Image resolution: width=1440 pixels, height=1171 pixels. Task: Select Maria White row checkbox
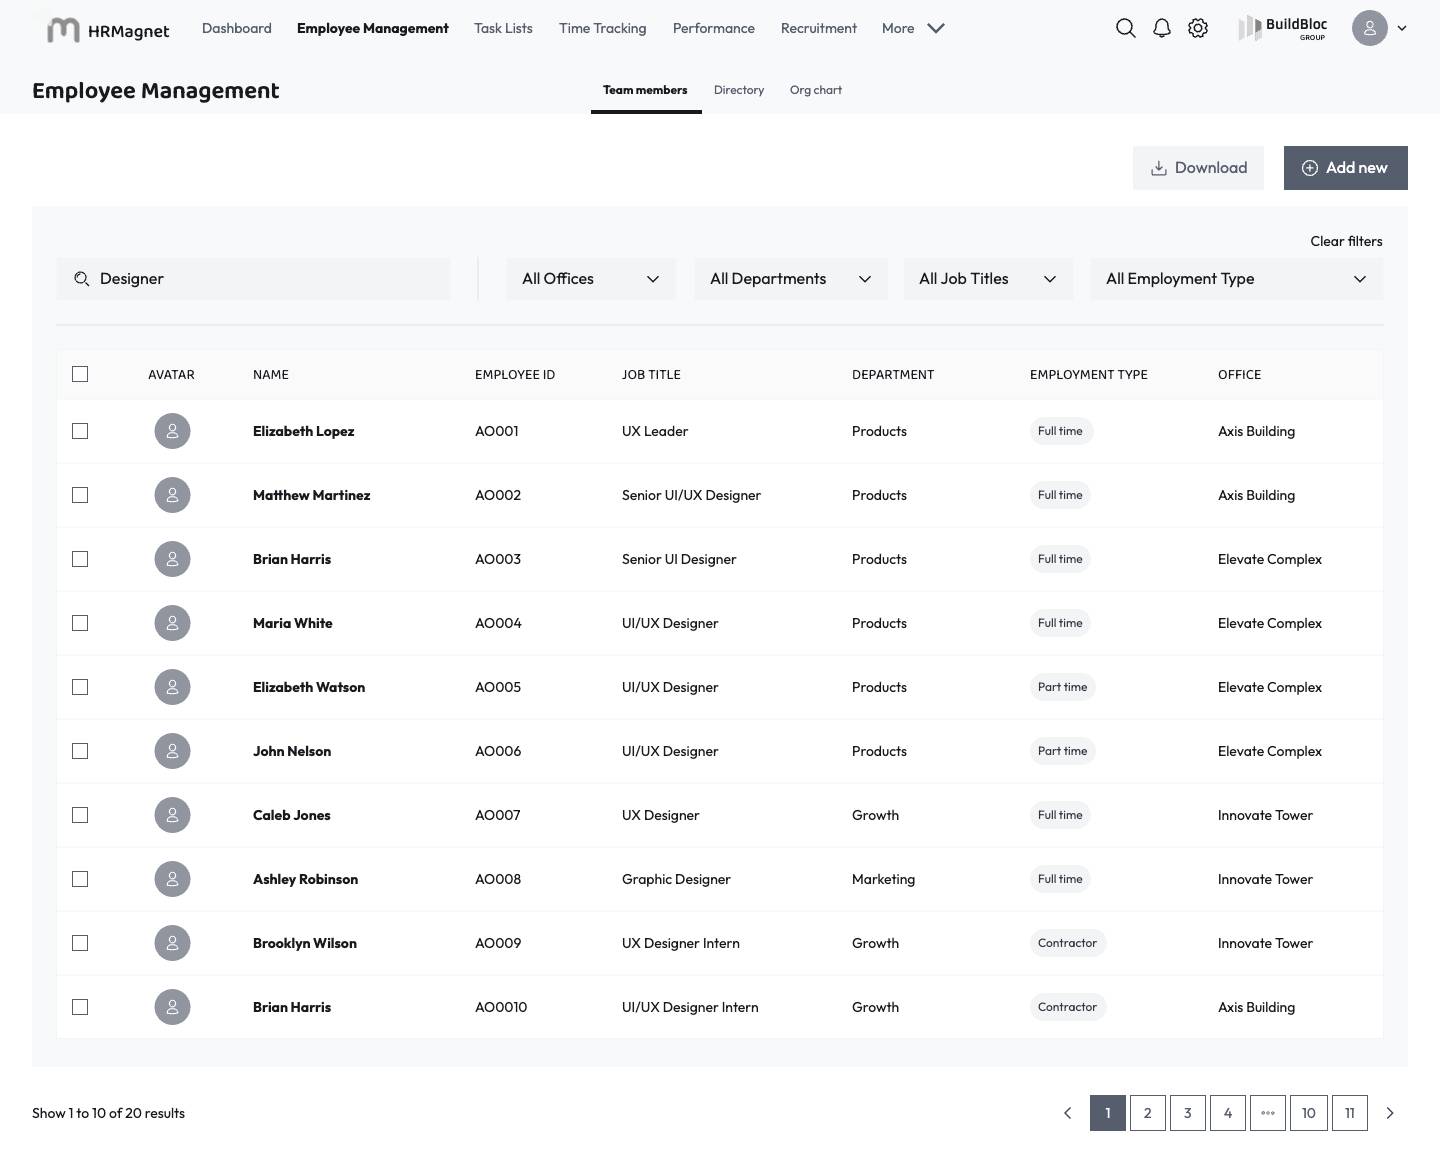click(x=80, y=623)
